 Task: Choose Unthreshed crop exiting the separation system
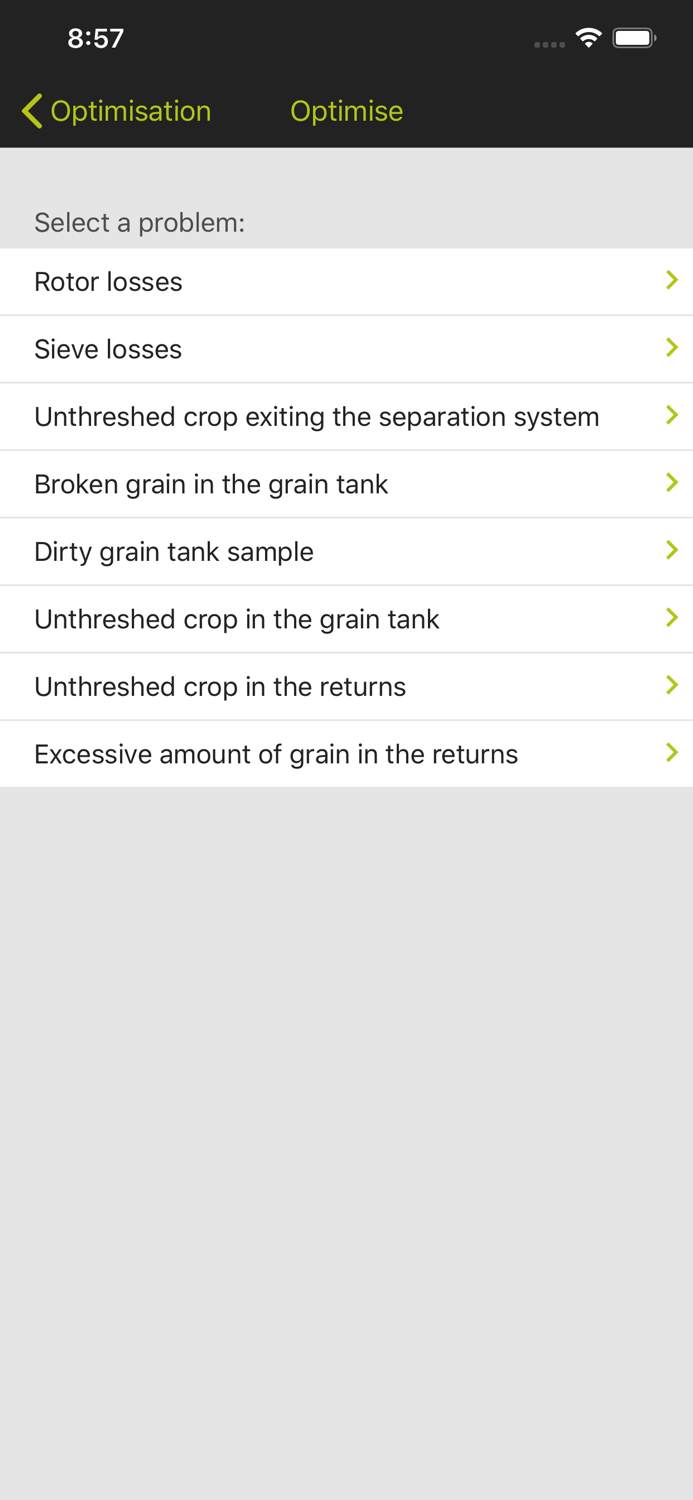point(316,417)
